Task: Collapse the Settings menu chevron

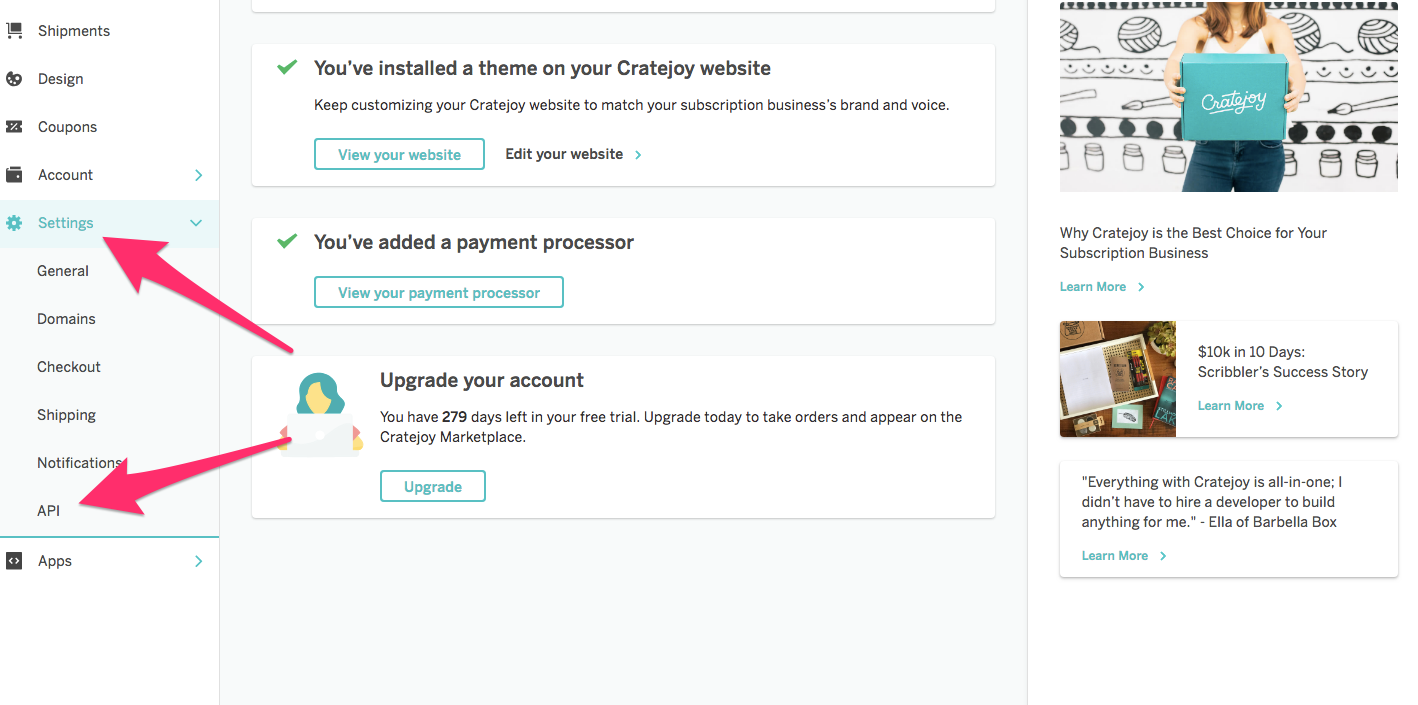Action: click(196, 223)
